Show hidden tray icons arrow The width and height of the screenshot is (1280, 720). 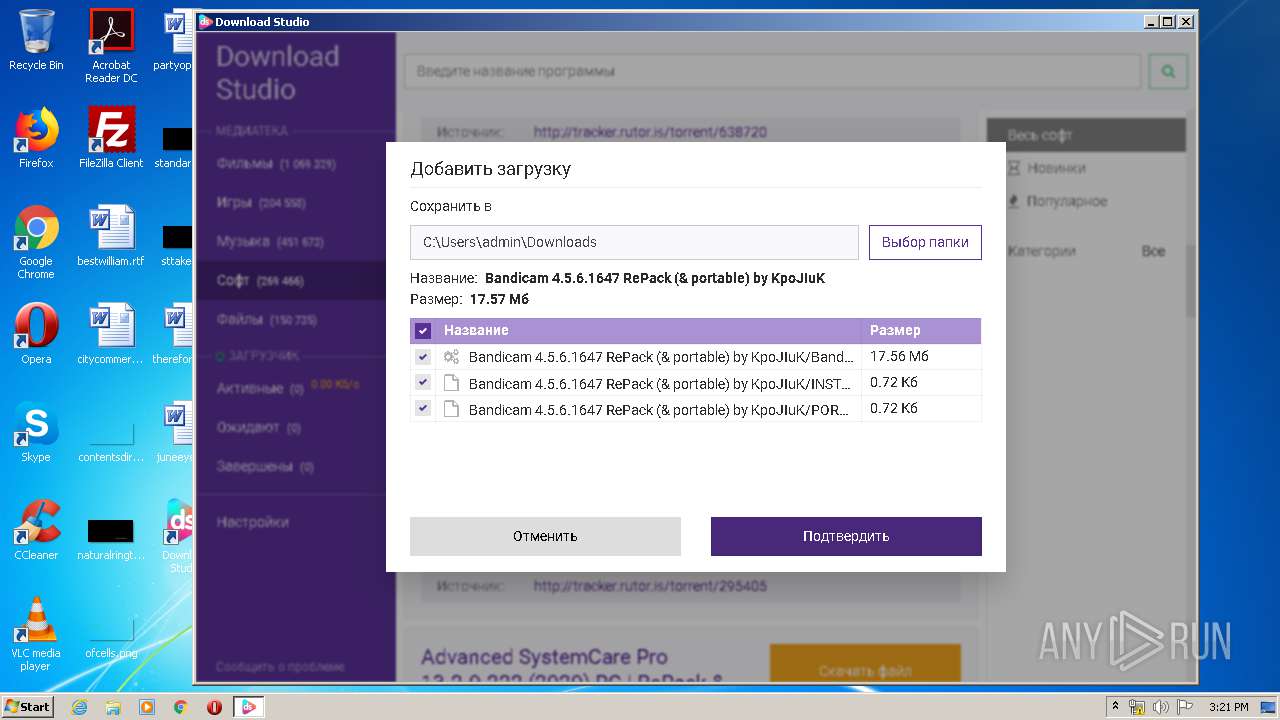[1115, 707]
